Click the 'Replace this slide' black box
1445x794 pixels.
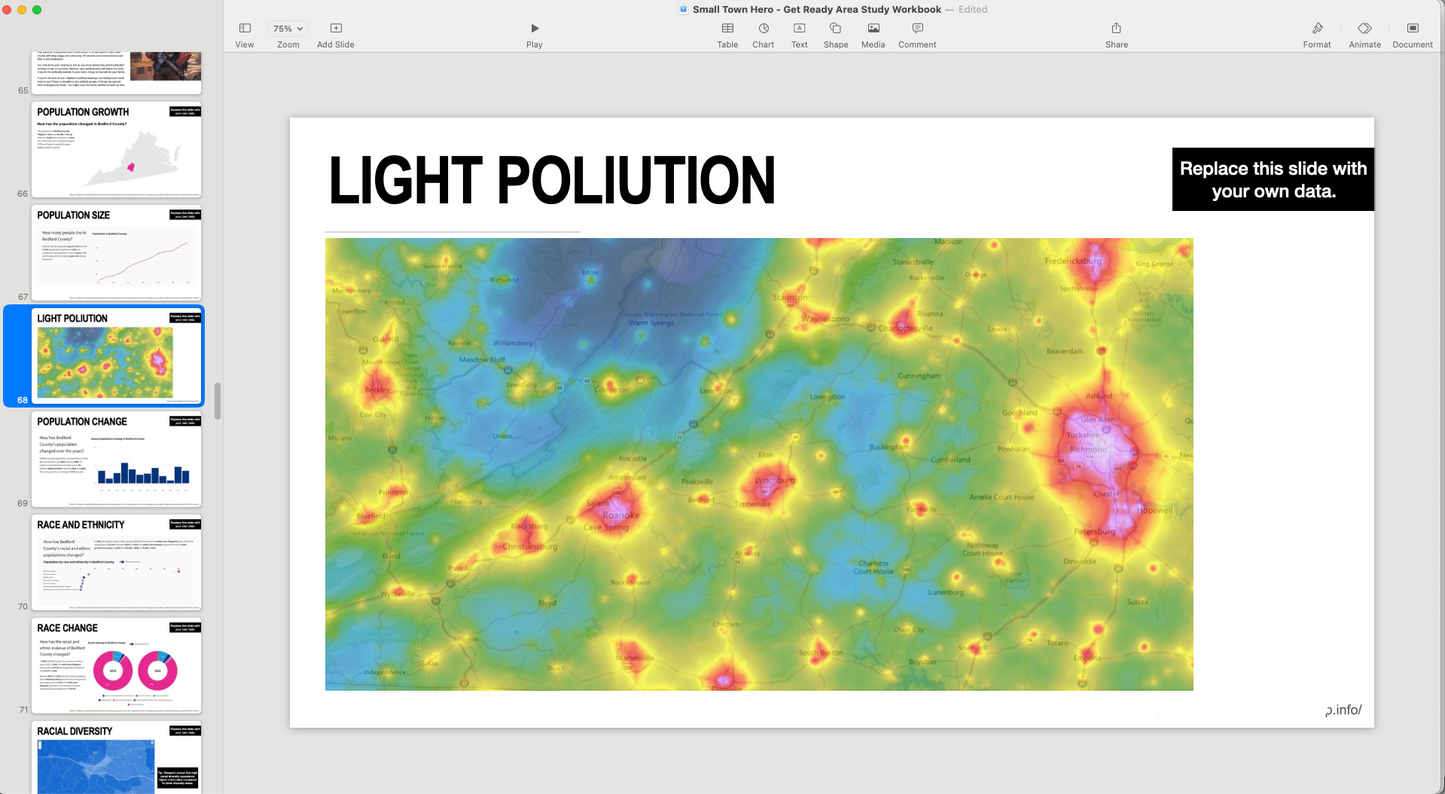[x=1273, y=179]
